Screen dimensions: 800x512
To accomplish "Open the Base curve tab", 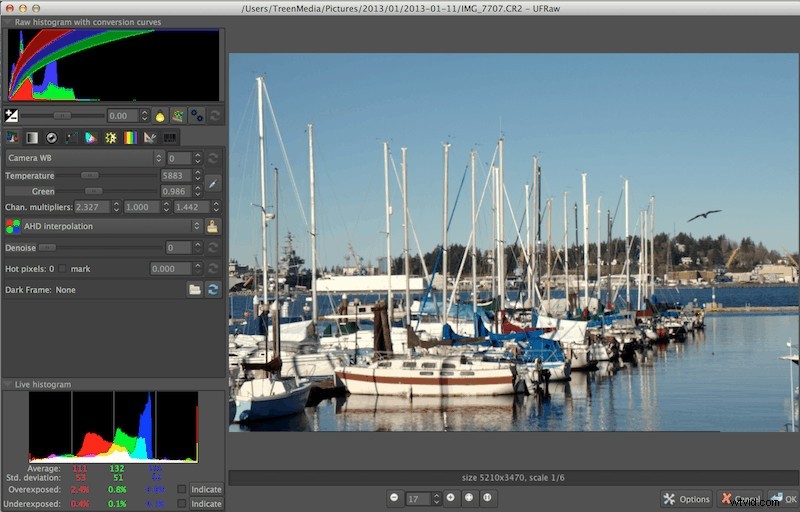I will pos(71,137).
